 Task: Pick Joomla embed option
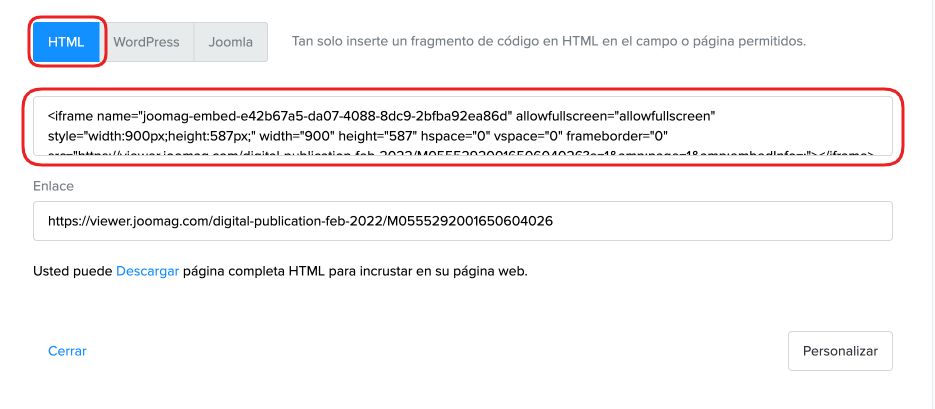click(230, 42)
